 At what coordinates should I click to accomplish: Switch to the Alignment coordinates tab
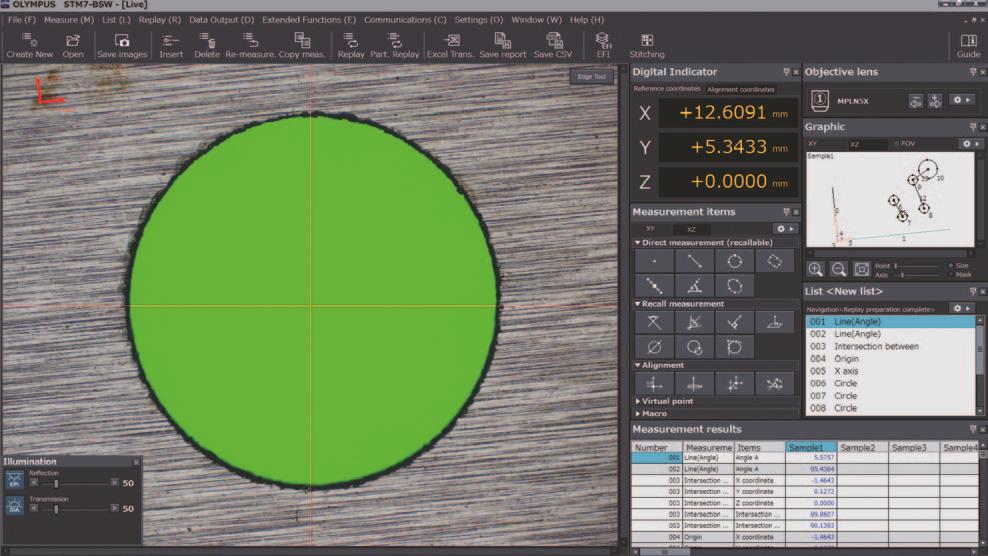[x=741, y=89]
